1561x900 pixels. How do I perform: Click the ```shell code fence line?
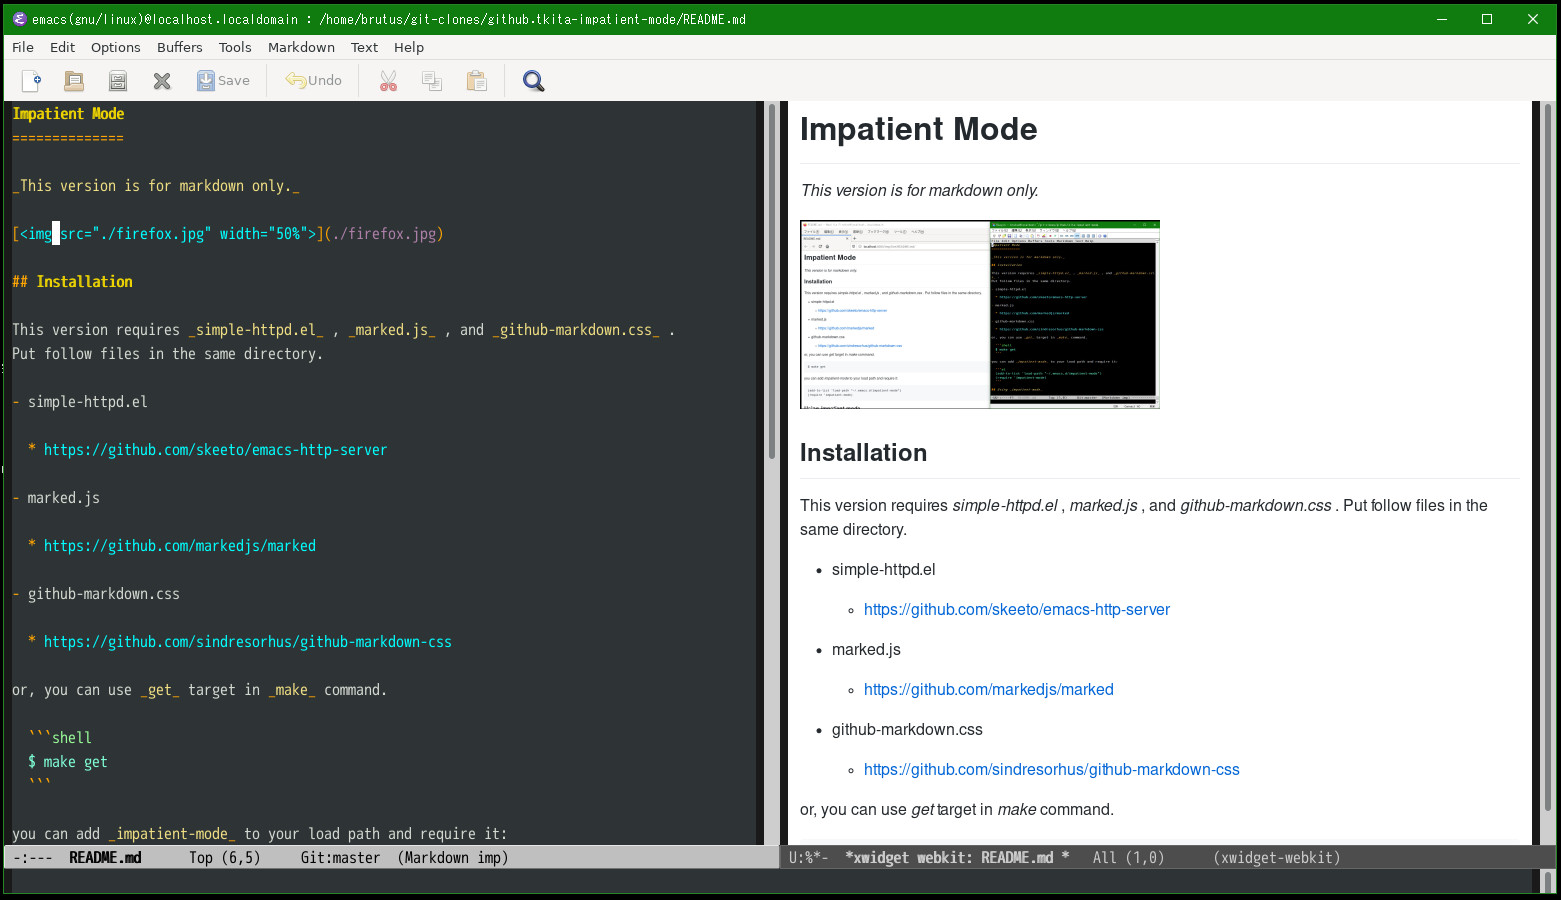[60, 738]
